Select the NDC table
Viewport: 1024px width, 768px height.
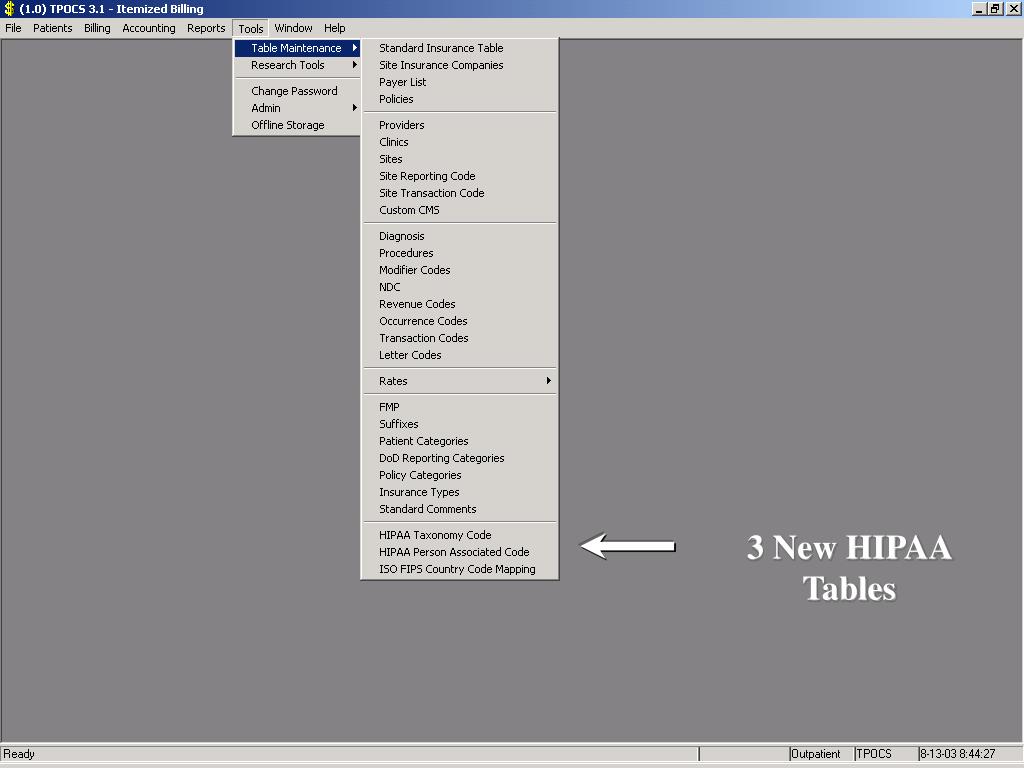tap(460, 287)
